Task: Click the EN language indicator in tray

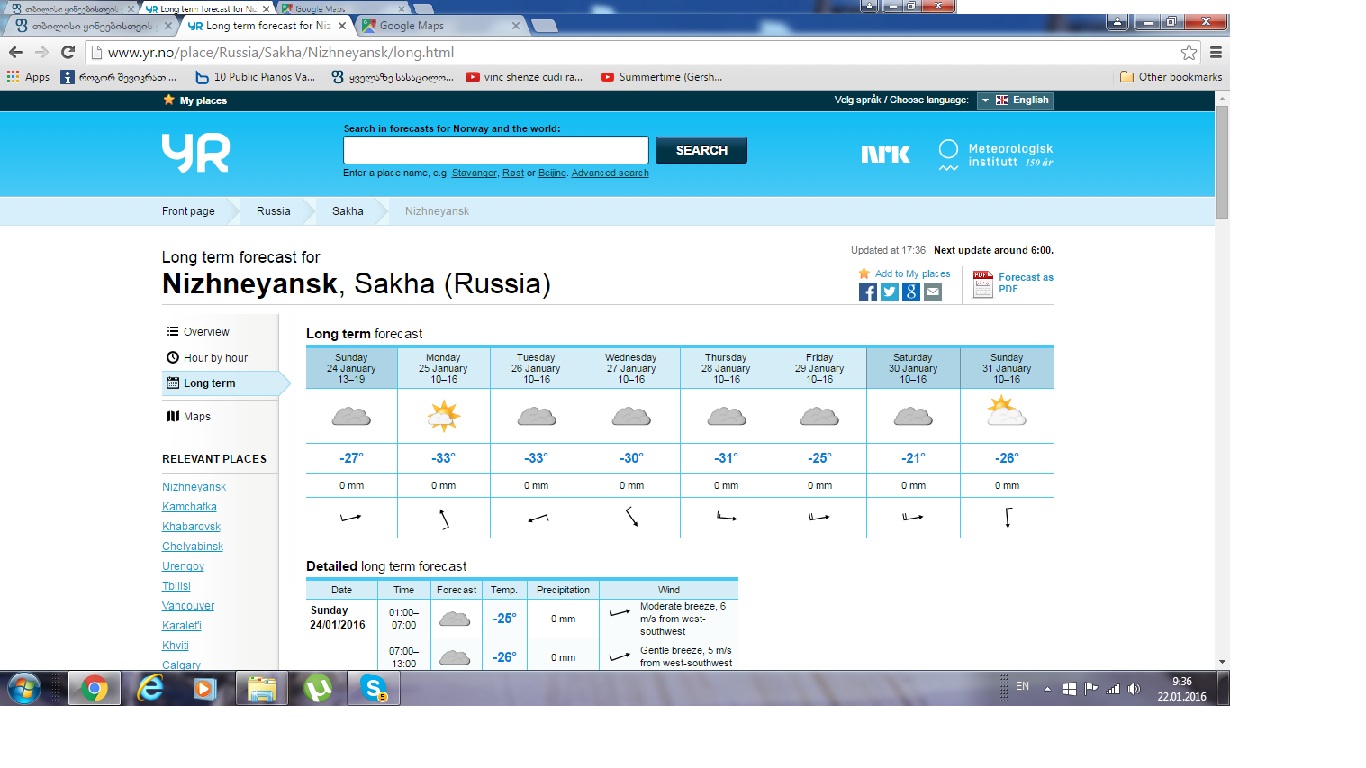Action: (1022, 687)
